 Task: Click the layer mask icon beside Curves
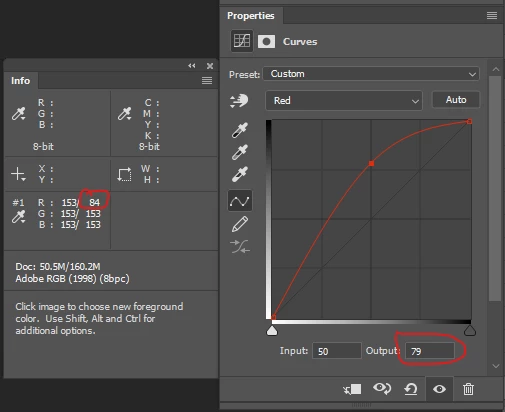[x=266, y=42]
